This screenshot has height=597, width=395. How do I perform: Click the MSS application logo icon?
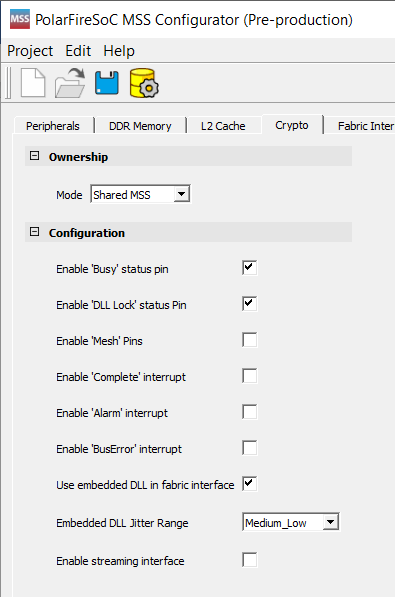[20, 19]
